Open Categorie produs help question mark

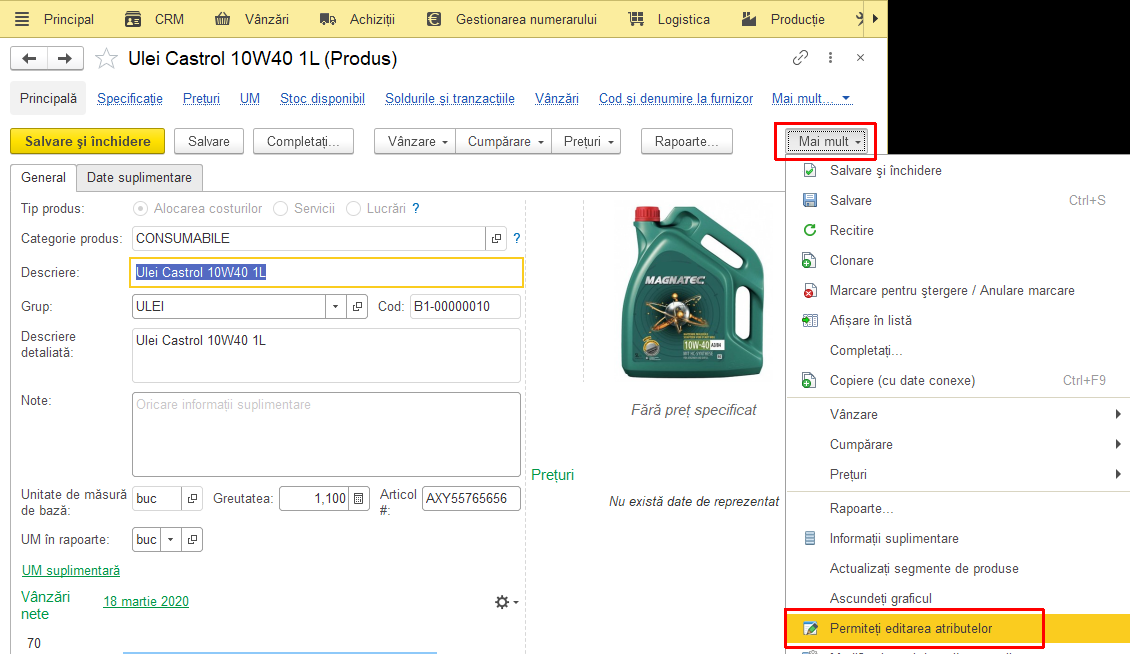tap(517, 238)
